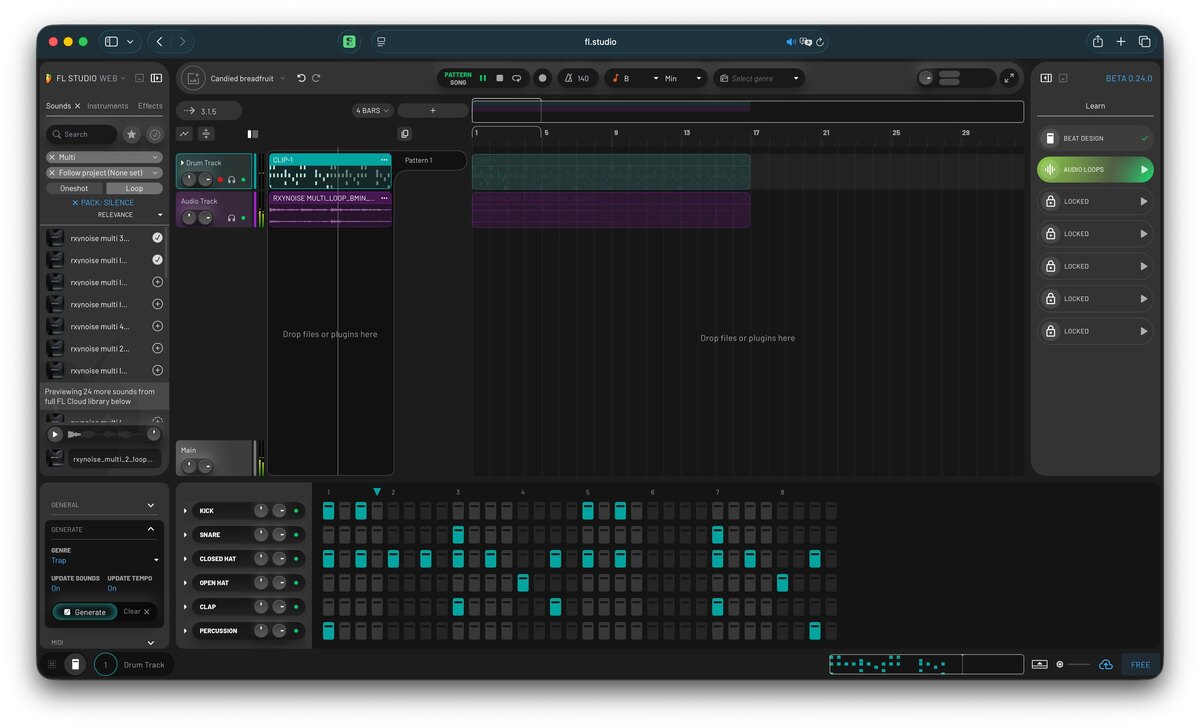
Task: Click the FREE plan button
Action: (x=1140, y=664)
